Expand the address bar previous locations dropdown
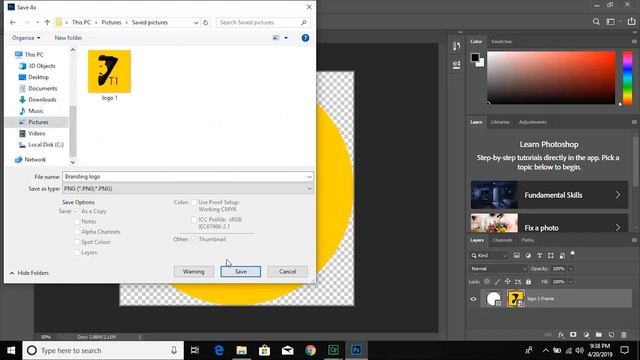This screenshot has width=640, height=360. coord(196,23)
